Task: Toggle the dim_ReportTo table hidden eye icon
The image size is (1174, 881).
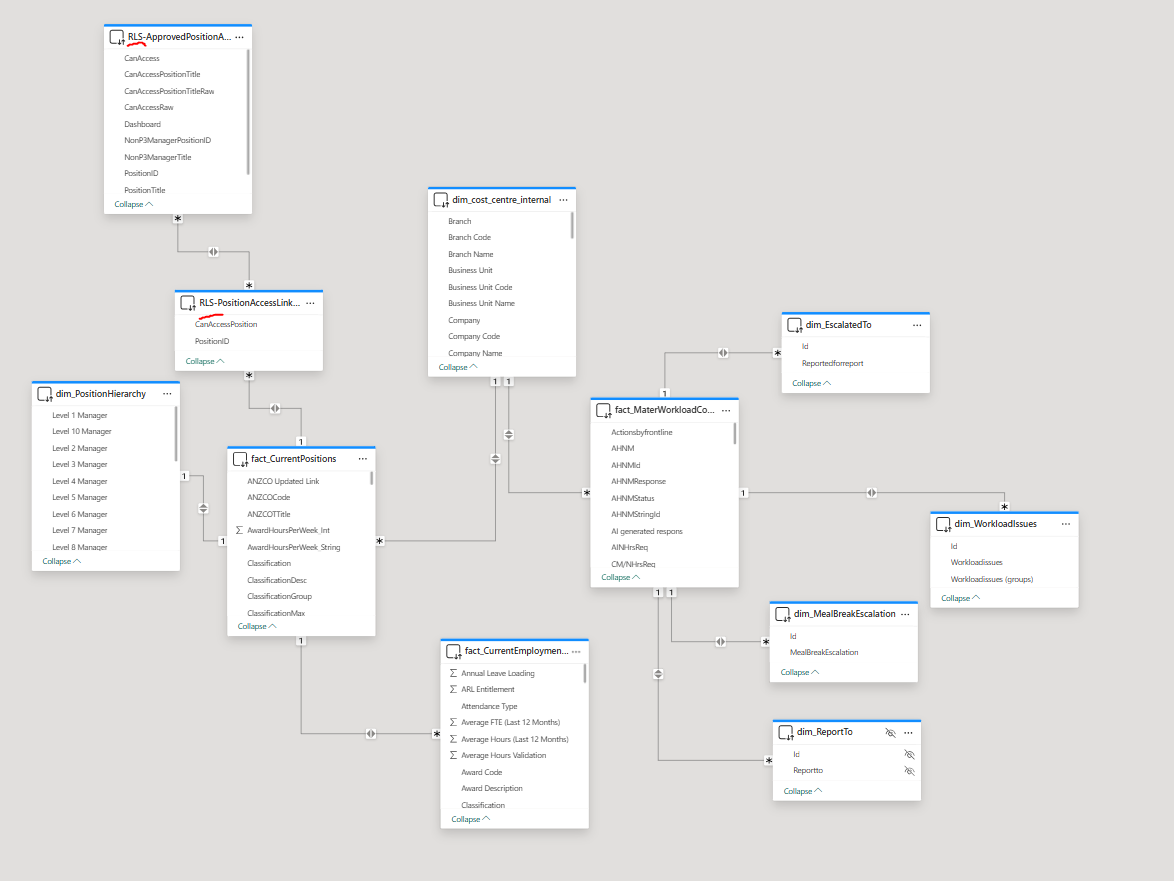Action: coord(890,733)
